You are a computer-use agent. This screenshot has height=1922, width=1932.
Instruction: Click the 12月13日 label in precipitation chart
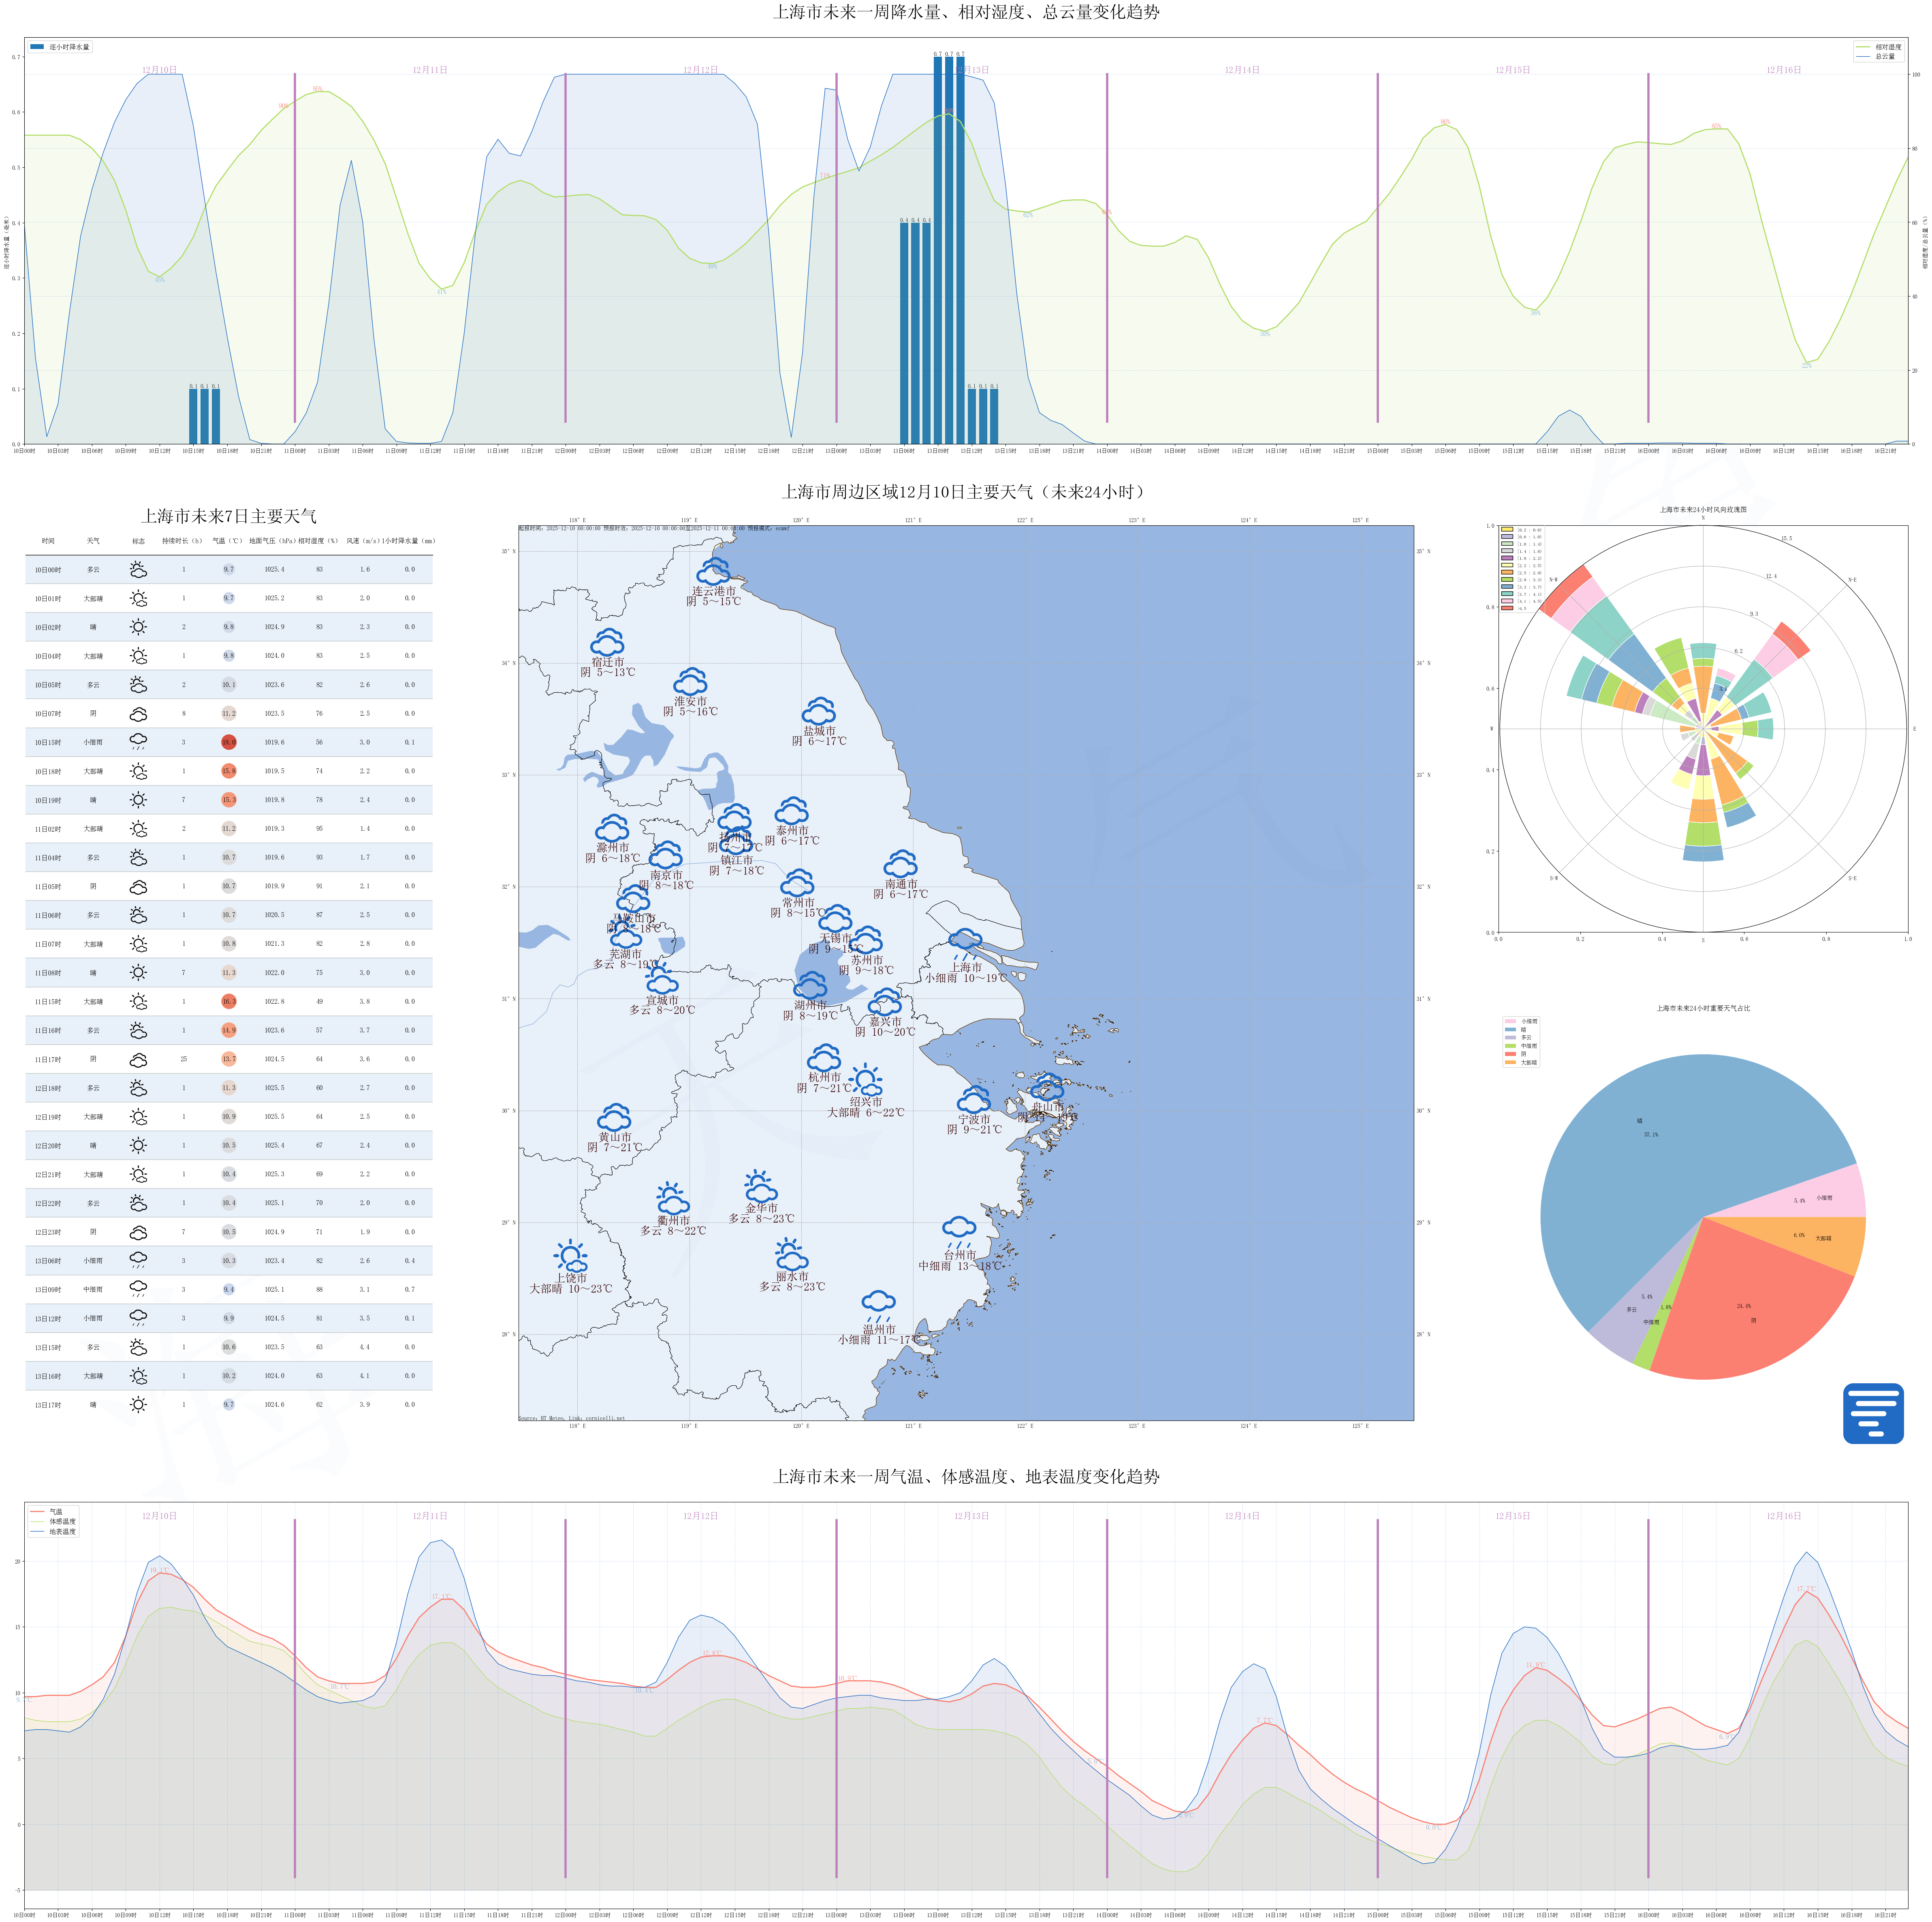[x=971, y=70]
